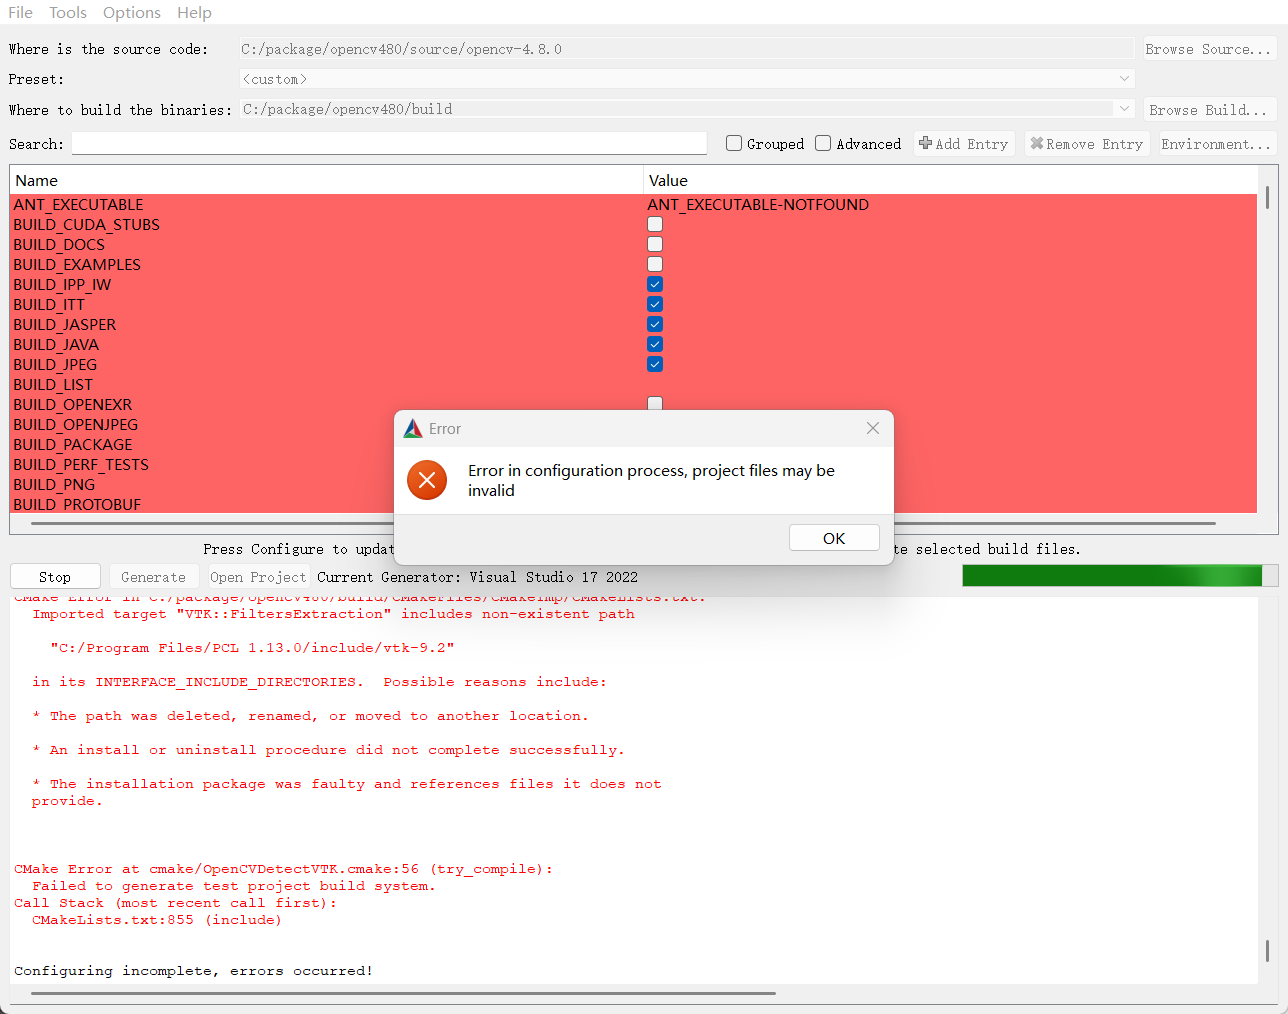Click the Stop button
This screenshot has width=1288, height=1014.
[x=55, y=577]
